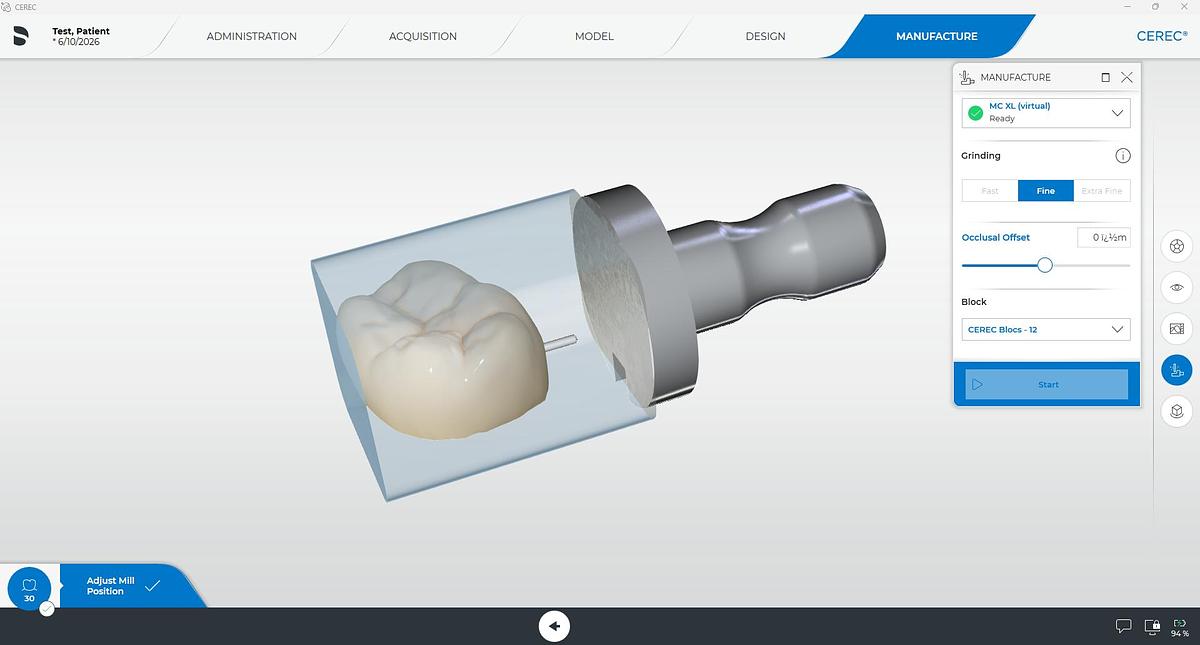Go back using the bottom arrow button
1200x645 pixels.
(x=554, y=627)
